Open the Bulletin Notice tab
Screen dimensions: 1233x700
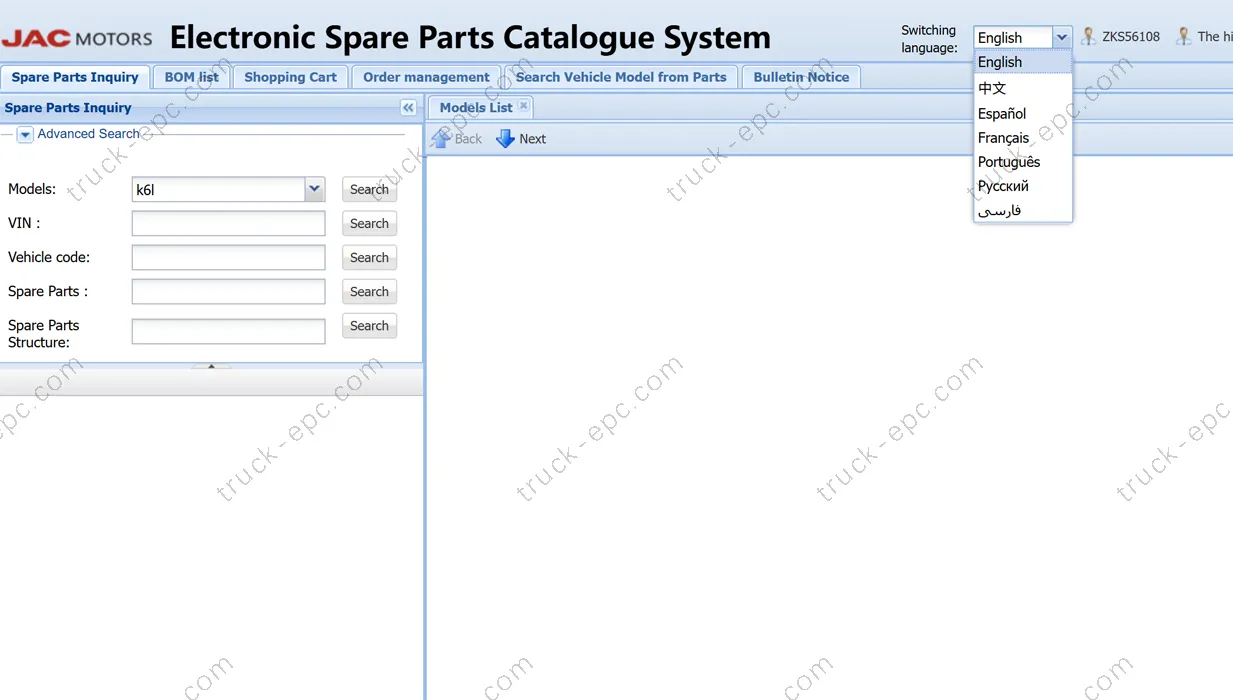pos(800,77)
